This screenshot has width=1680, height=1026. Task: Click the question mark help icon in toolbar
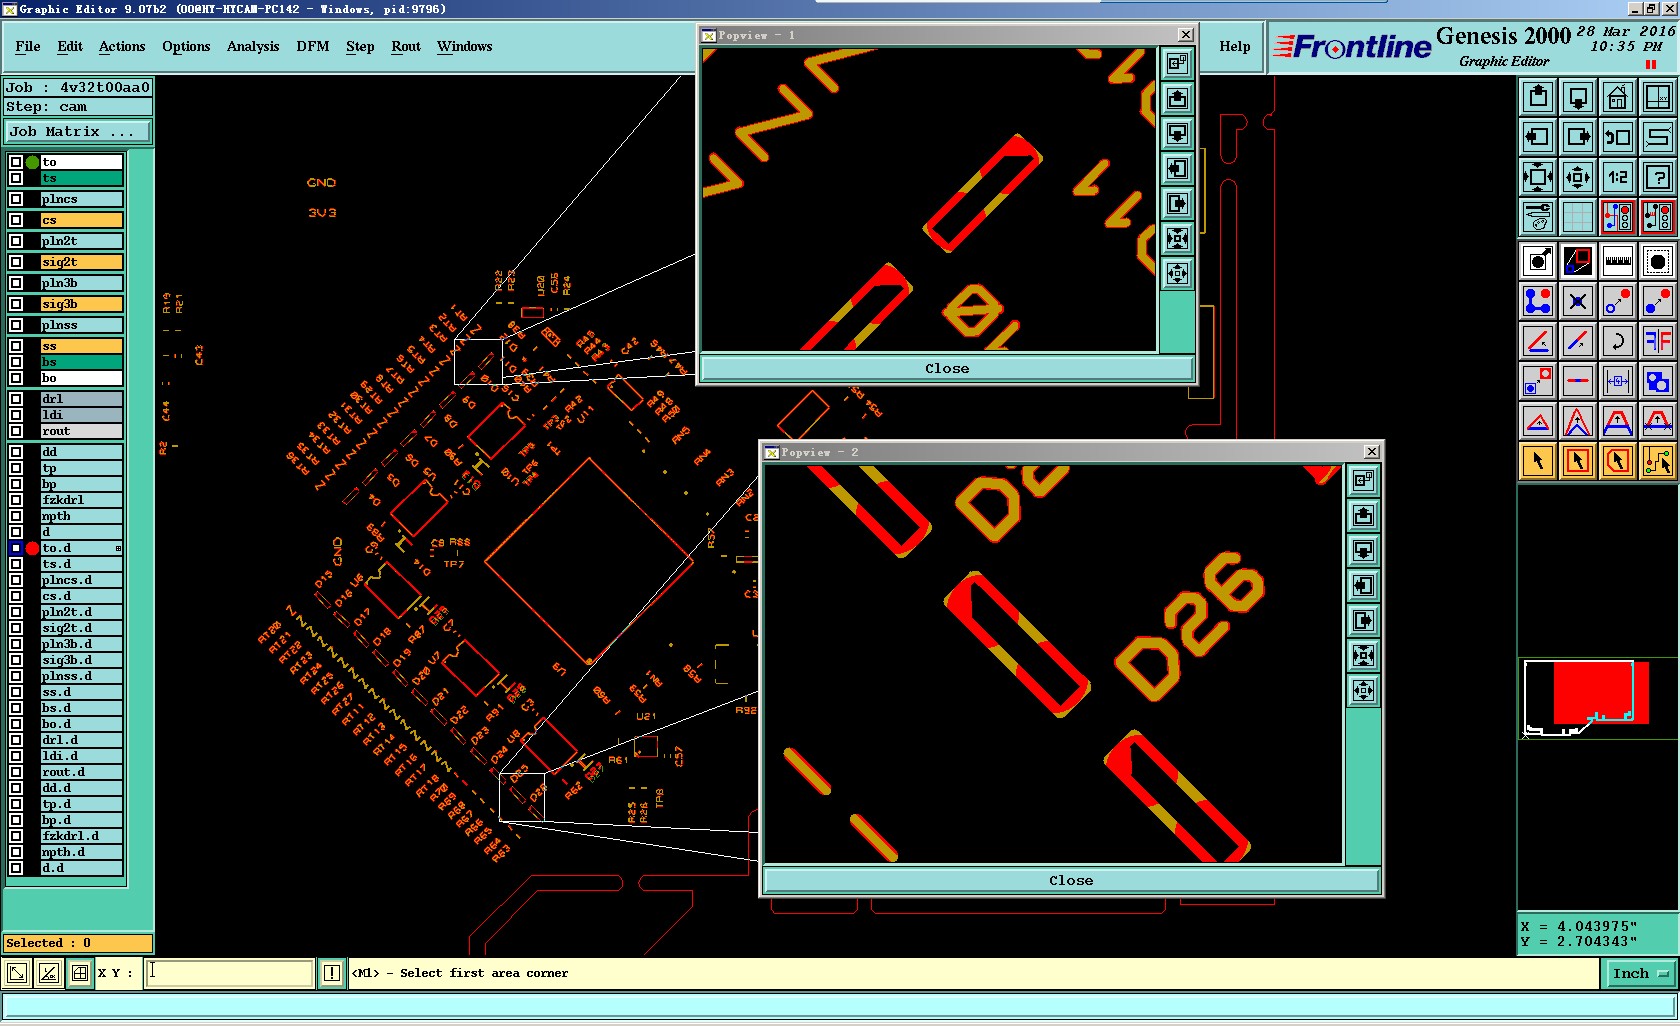tap(1658, 177)
